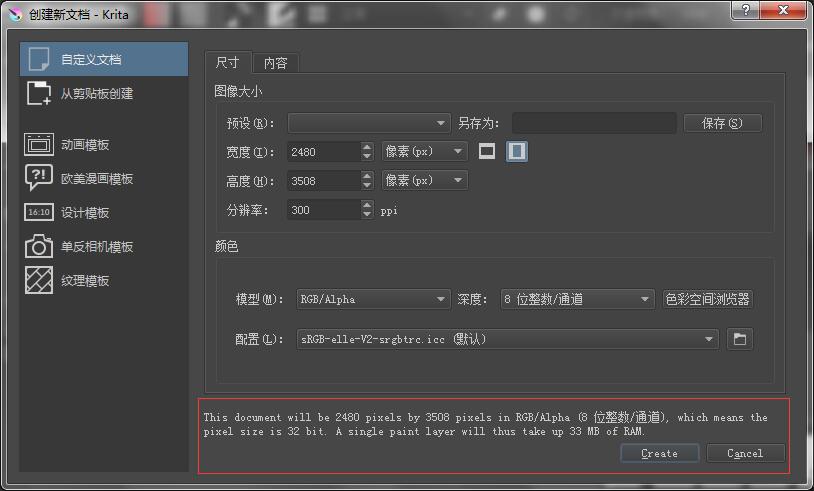Decrease width with the down arrow
This screenshot has height=491, width=814.
coord(367,156)
